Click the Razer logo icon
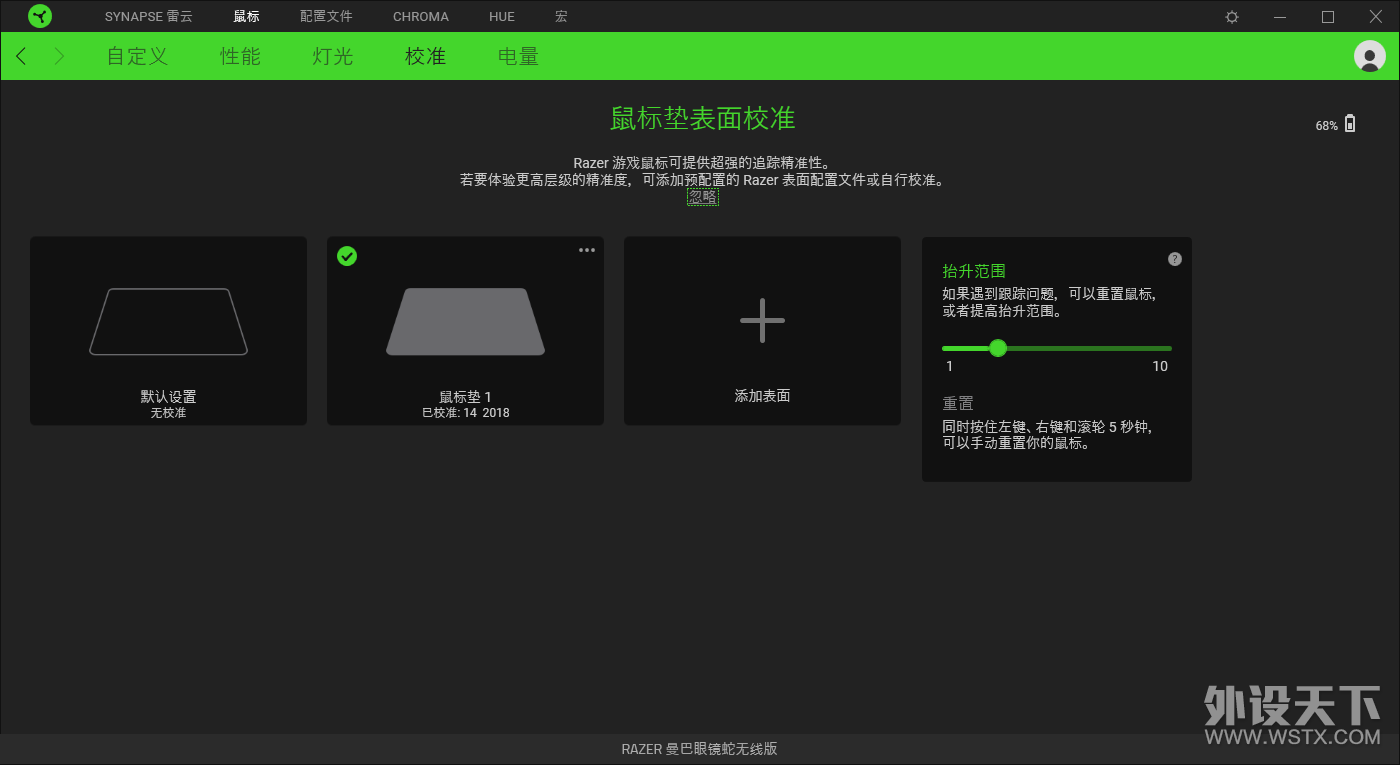This screenshot has height=765, width=1400. [x=39, y=16]
